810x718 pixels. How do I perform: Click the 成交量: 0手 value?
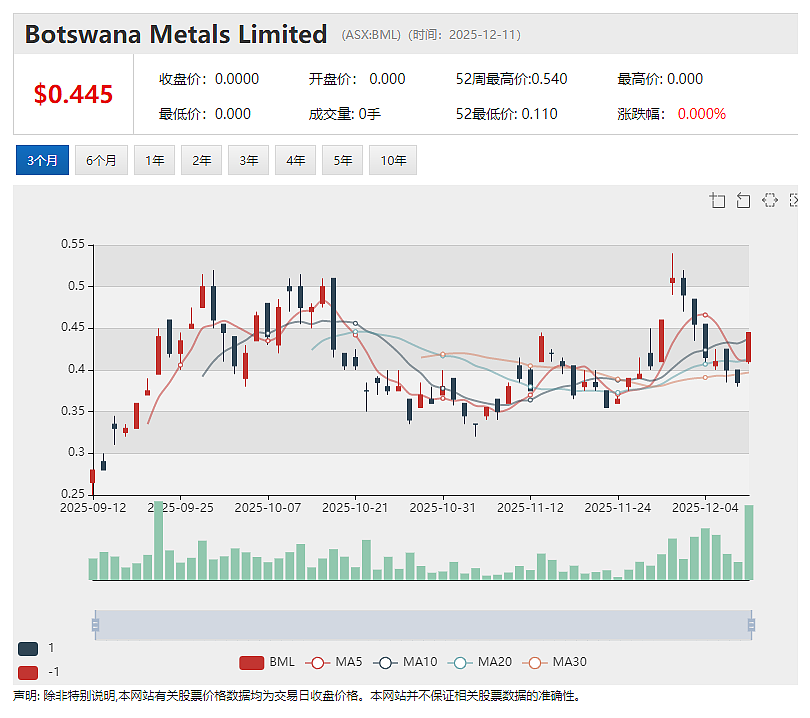pos(345,114)
